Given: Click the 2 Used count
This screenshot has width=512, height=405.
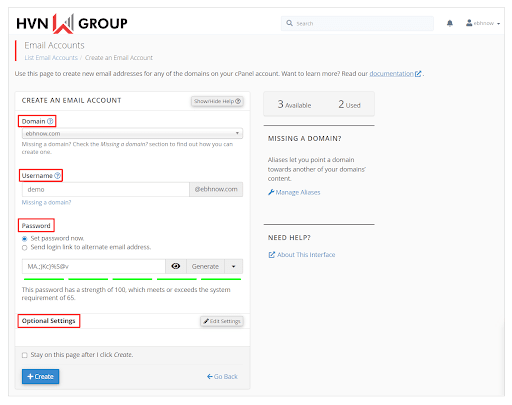Looking at the screenshot, I should click(x=349, y=104).
